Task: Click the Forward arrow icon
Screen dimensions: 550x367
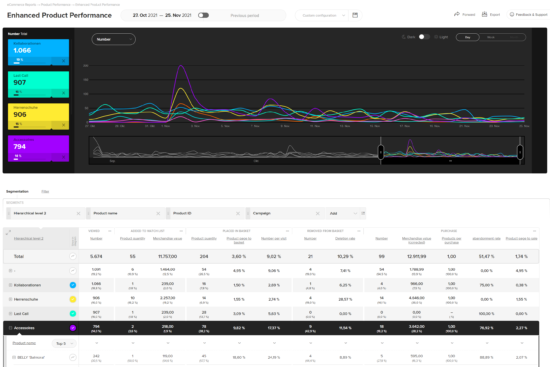Action: click(x=457, y=14)
